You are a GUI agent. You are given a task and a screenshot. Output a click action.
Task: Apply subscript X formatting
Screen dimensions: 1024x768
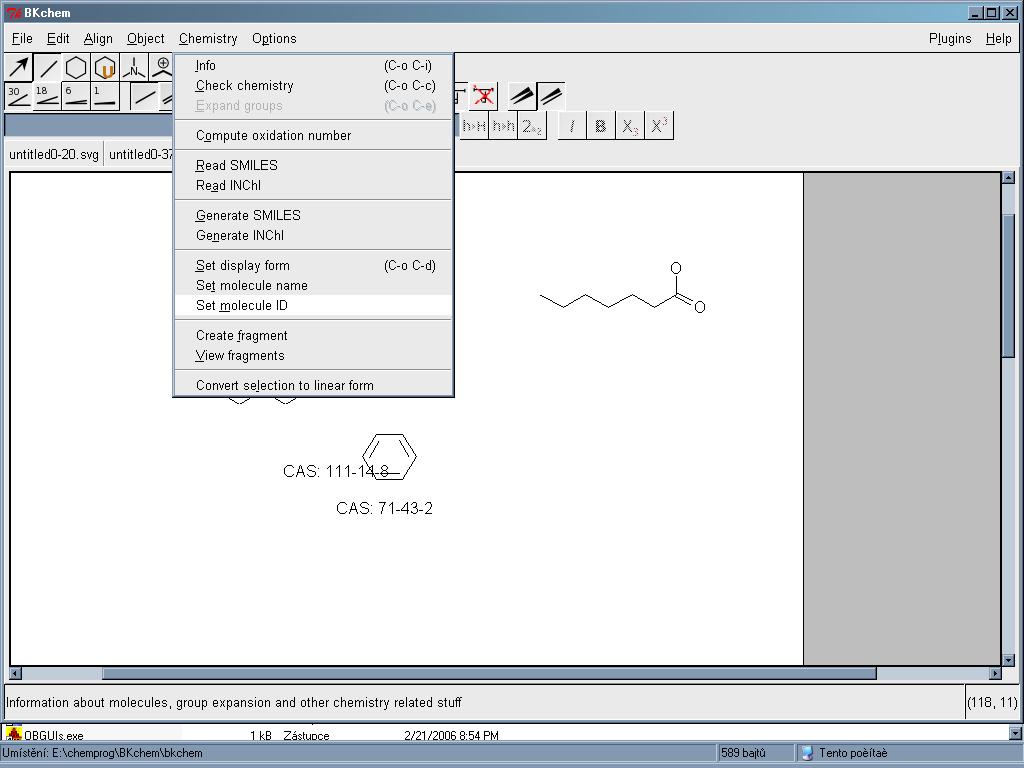tap(630, 125)
